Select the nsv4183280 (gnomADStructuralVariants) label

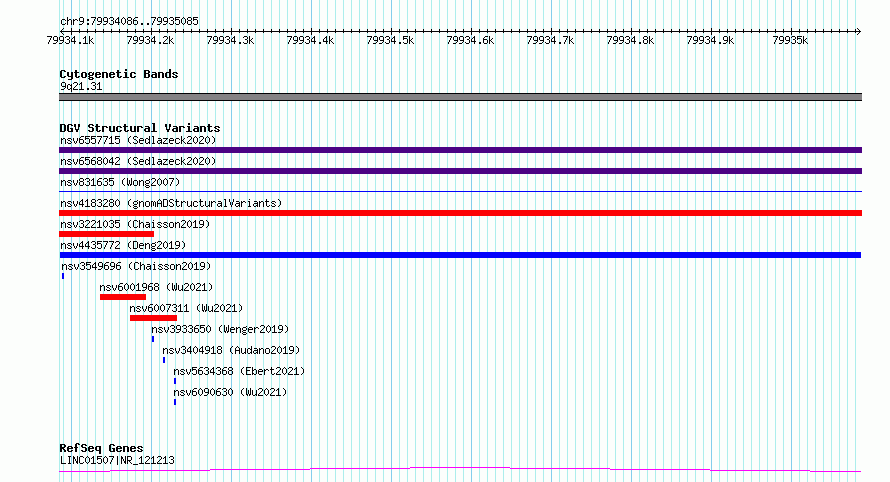(171, 203)
